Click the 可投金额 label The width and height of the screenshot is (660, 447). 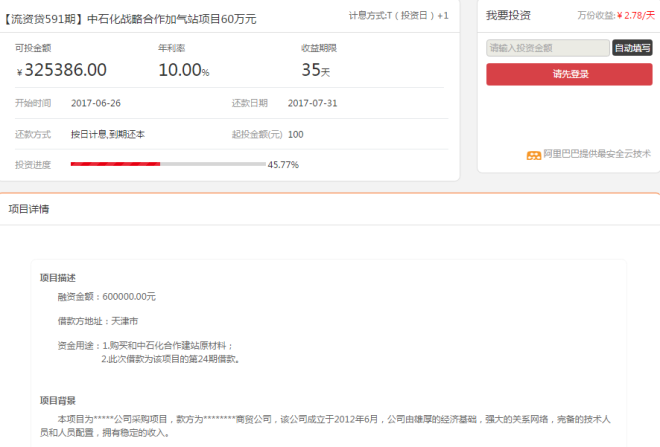coord(33,48)
